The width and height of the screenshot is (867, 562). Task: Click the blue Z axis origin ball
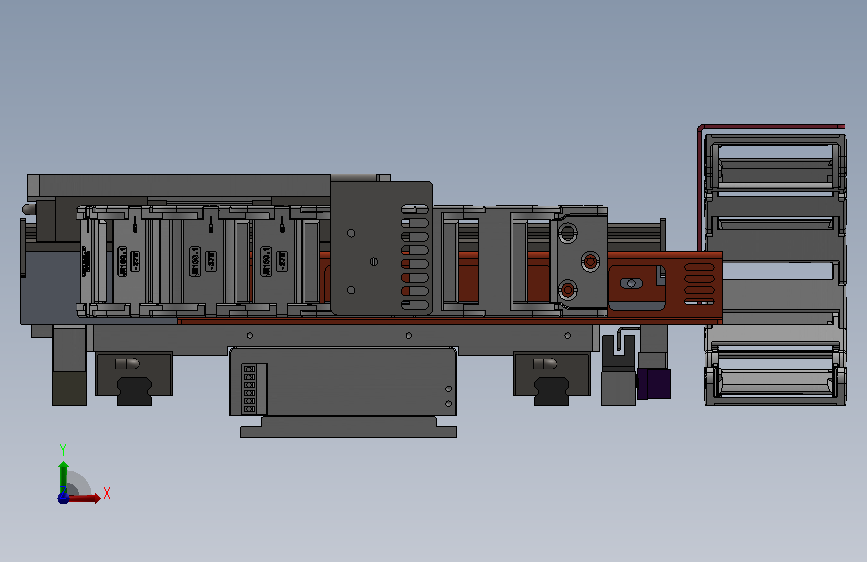click(x=63, y=498)
